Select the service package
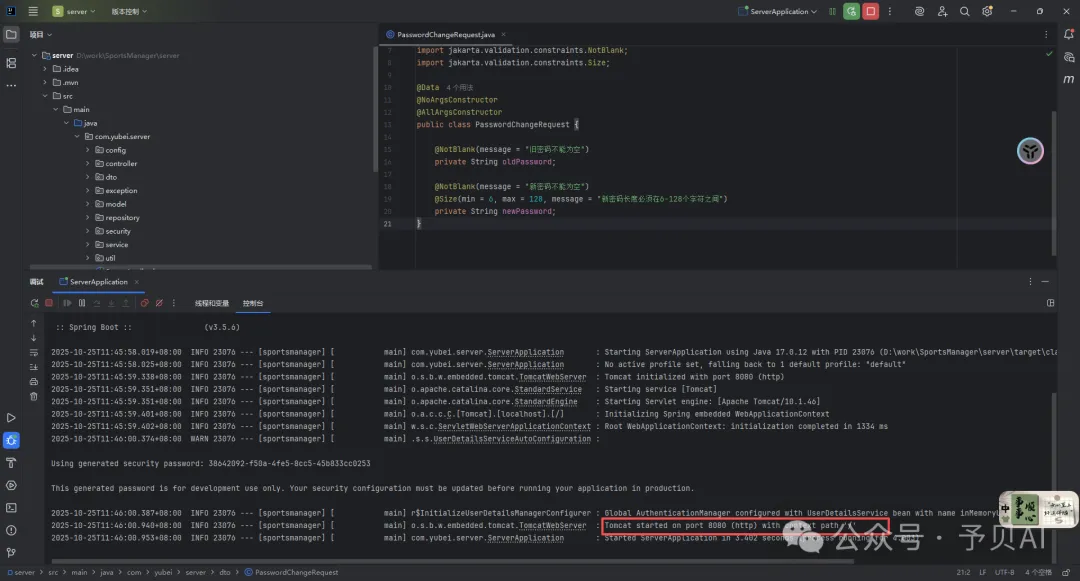Viewport: 1080px width, 581px height. coord(112,244)
